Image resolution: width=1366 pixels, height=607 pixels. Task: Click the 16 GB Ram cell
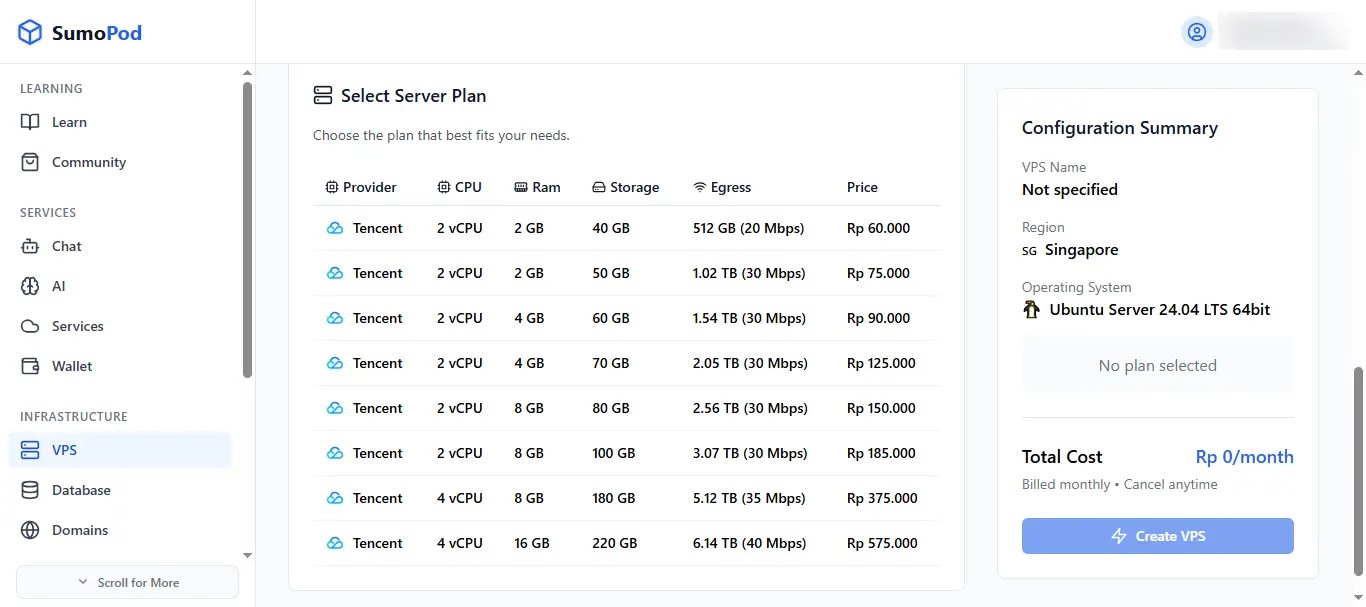532,543
